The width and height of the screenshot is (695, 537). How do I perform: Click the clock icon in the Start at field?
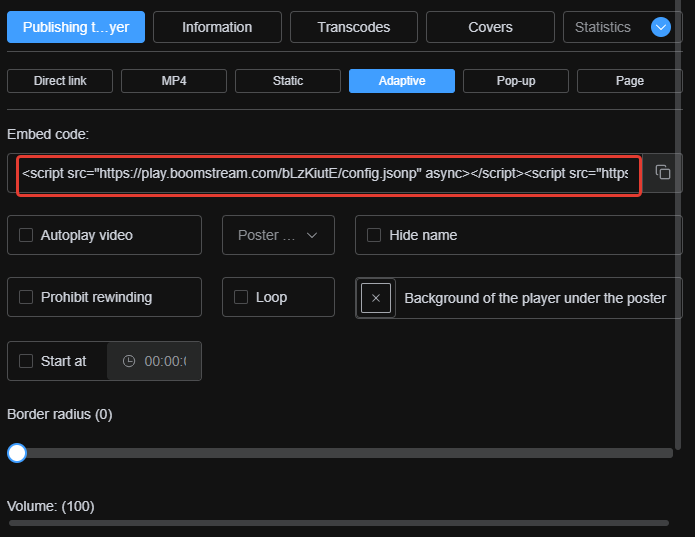pos(129,361)
